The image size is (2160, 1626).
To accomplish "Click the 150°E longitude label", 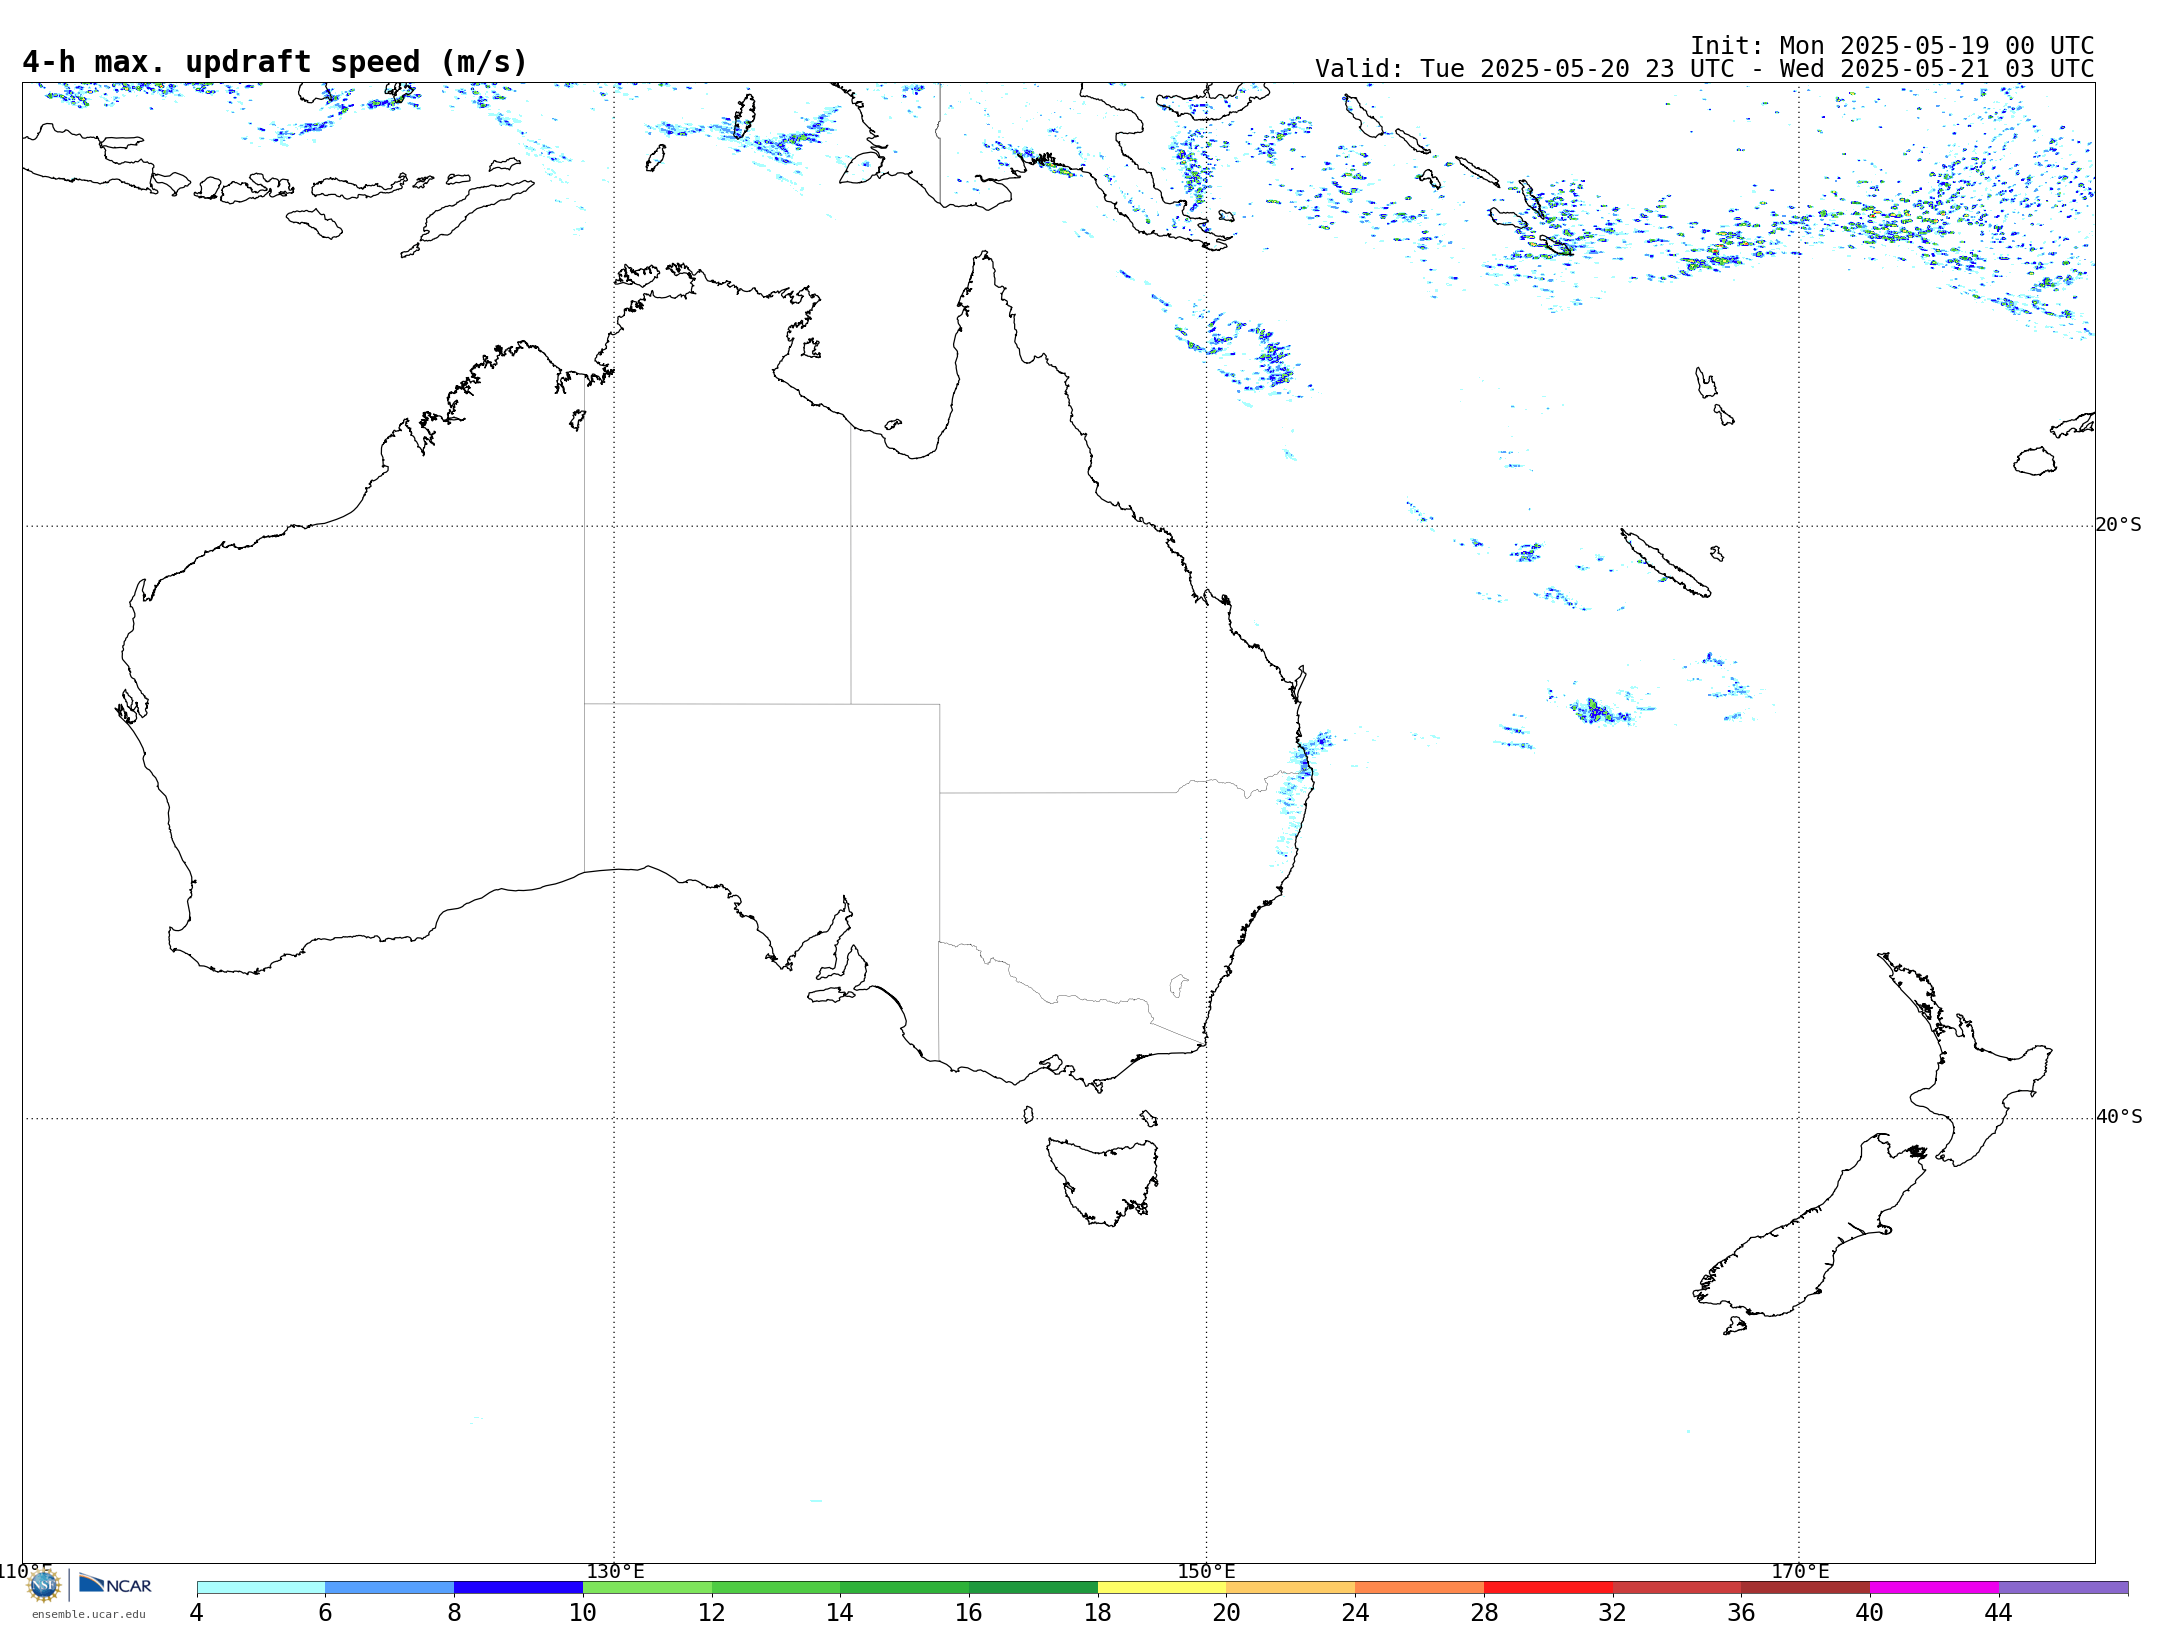I will point(1206,1572).
